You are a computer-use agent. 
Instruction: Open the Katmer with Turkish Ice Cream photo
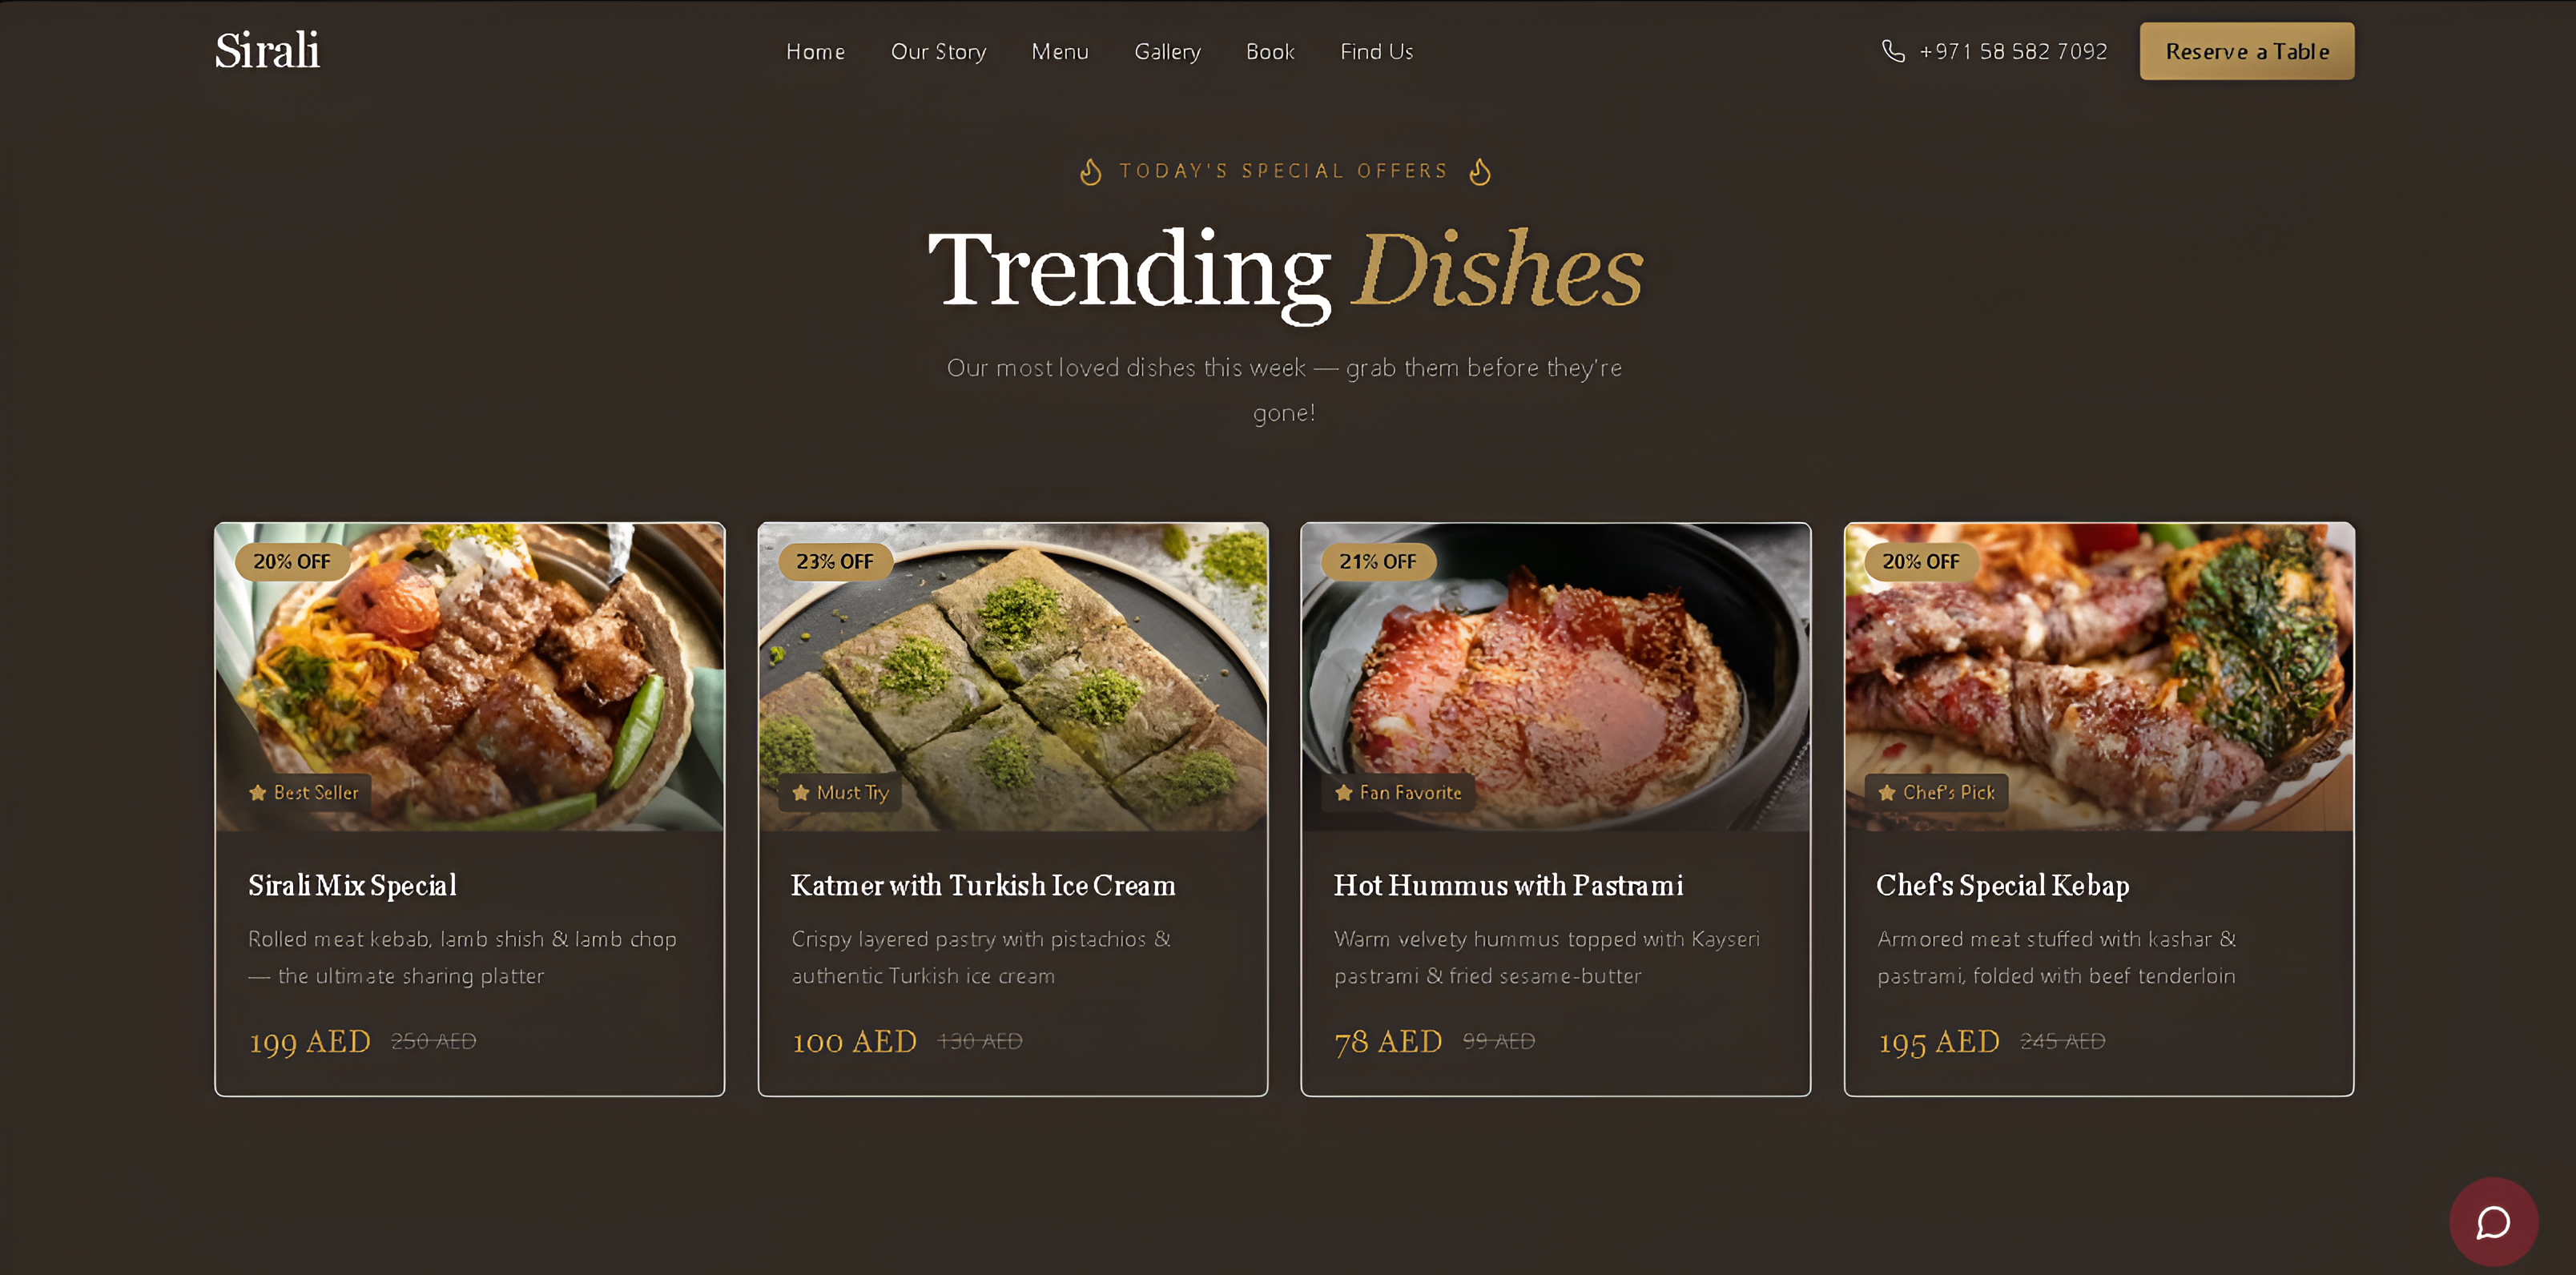pos(1013,677)
